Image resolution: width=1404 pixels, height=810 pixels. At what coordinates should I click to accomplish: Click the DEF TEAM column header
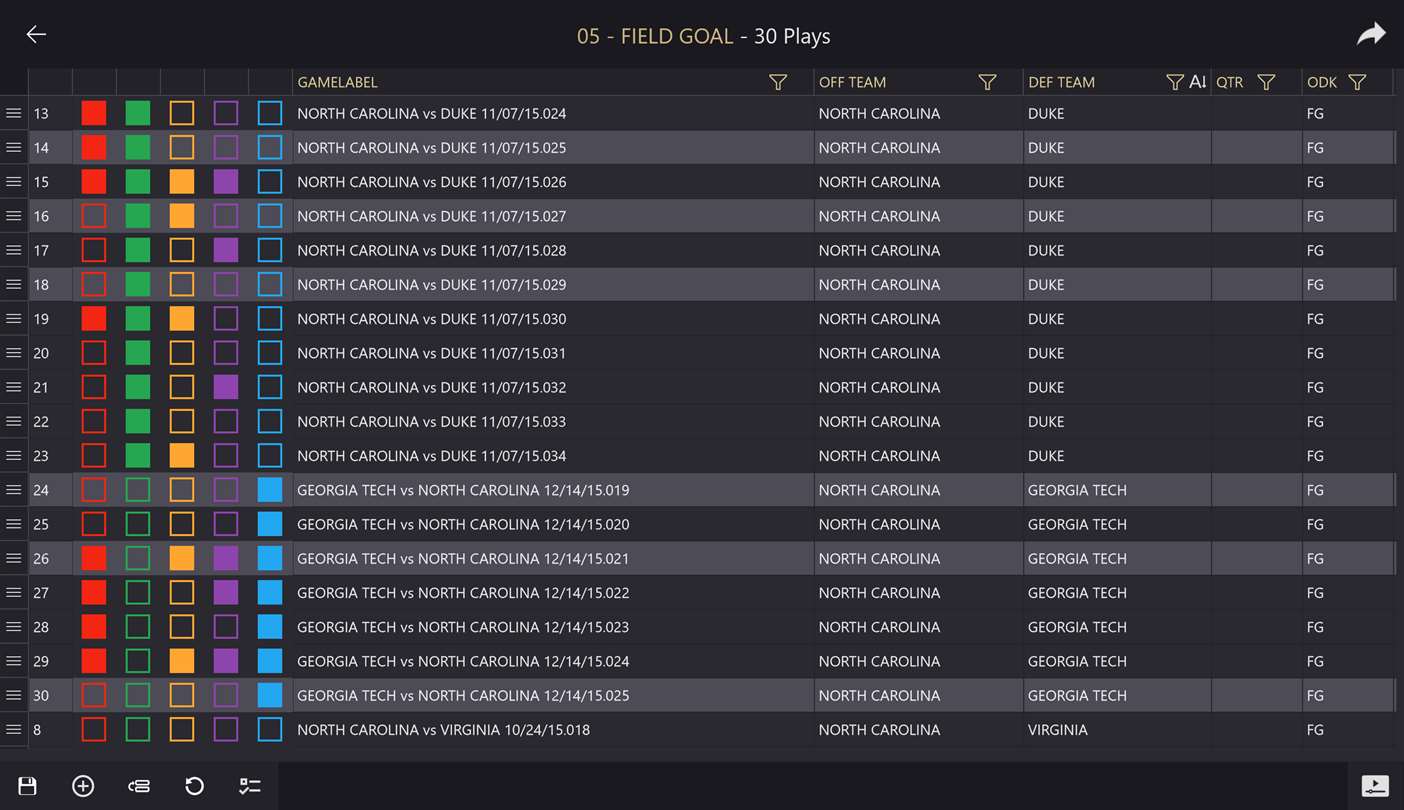1061,82
